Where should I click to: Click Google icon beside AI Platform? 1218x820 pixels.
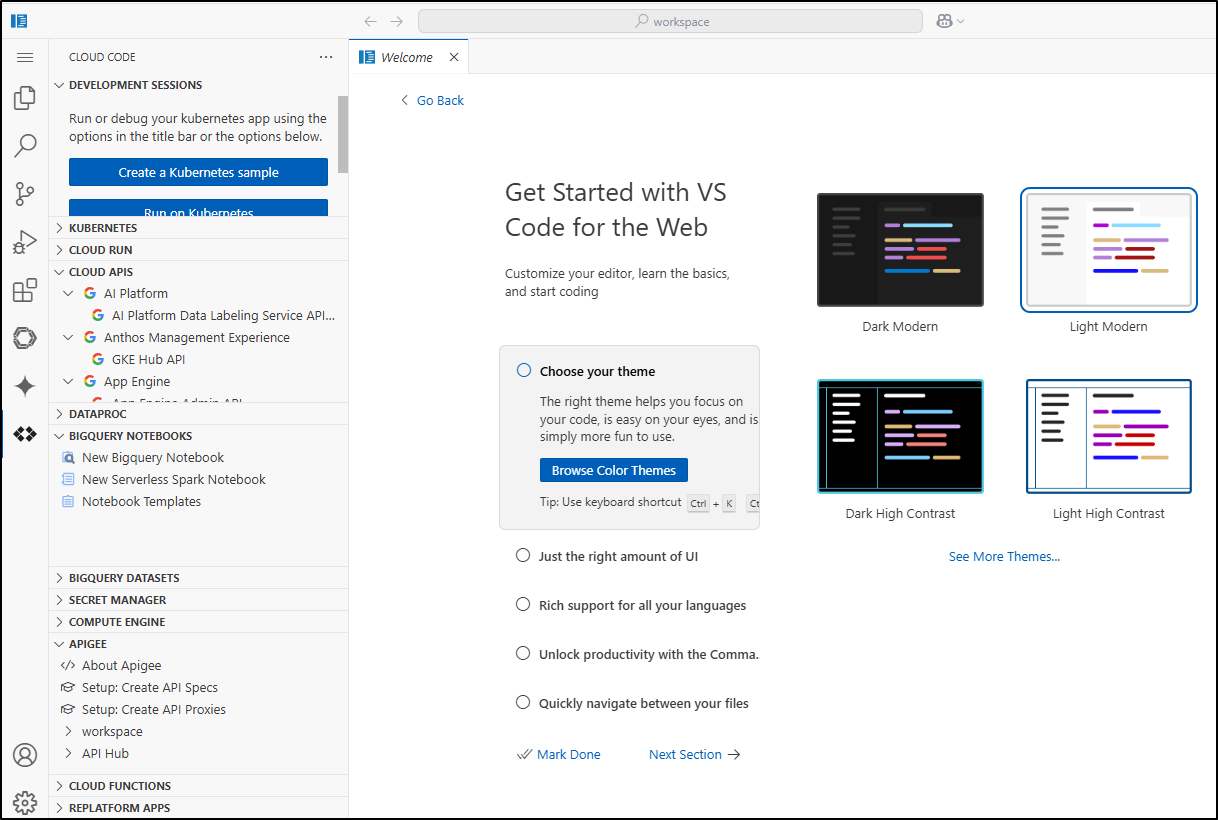(91, 294)
